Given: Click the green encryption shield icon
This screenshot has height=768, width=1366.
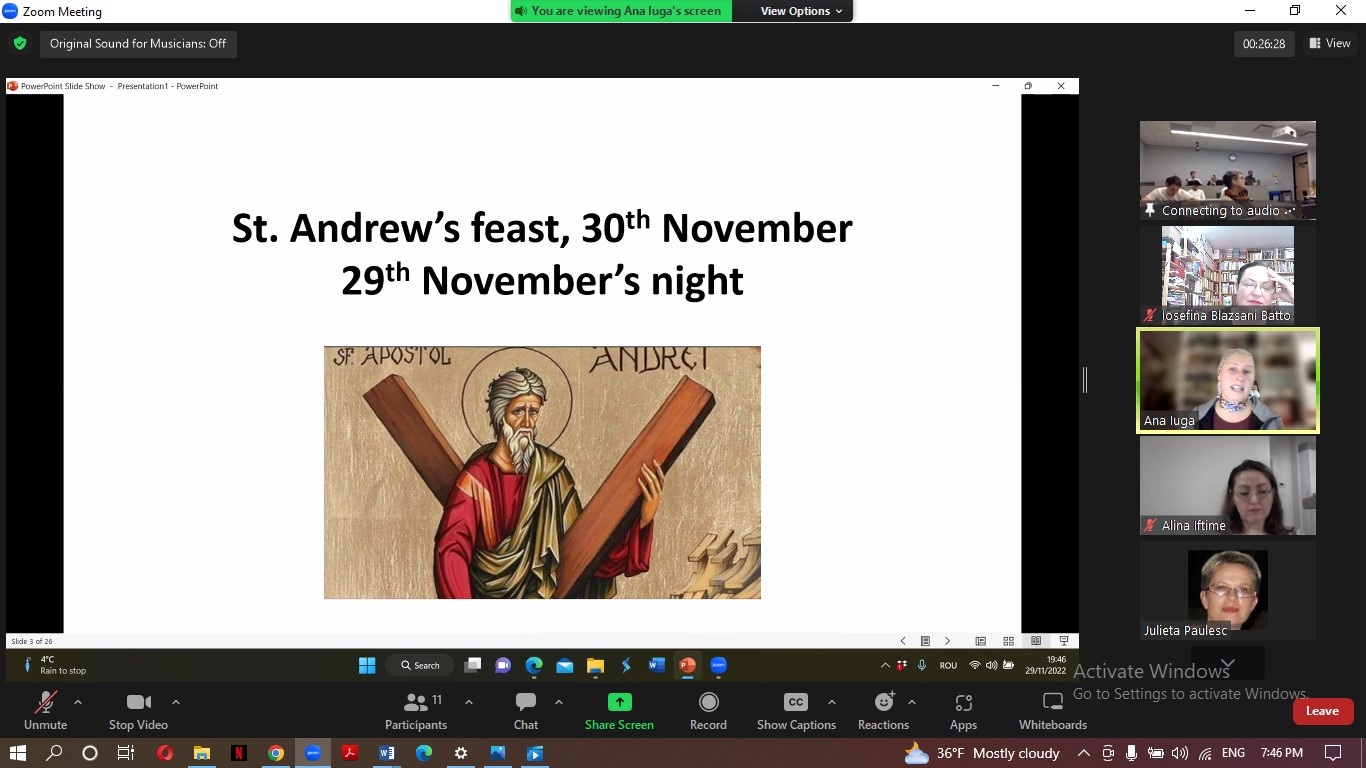Looking at the screenshot, I should pyautogui.click(x=19, y=43).
